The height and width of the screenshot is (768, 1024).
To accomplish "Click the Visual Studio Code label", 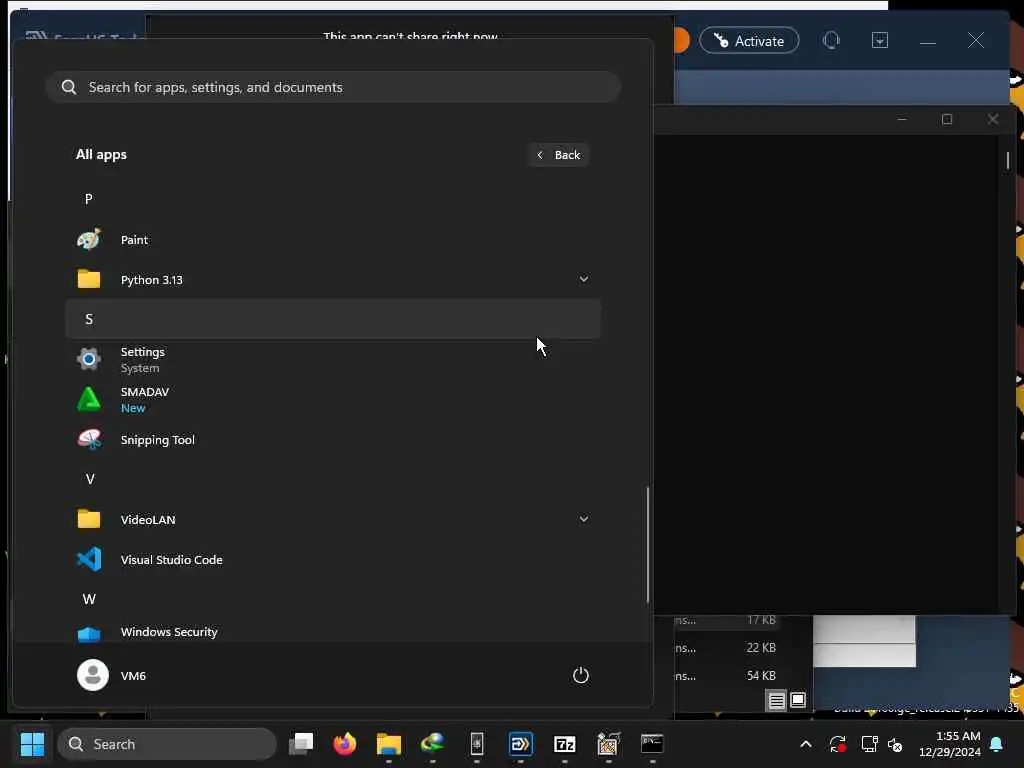I will (172, 560).
